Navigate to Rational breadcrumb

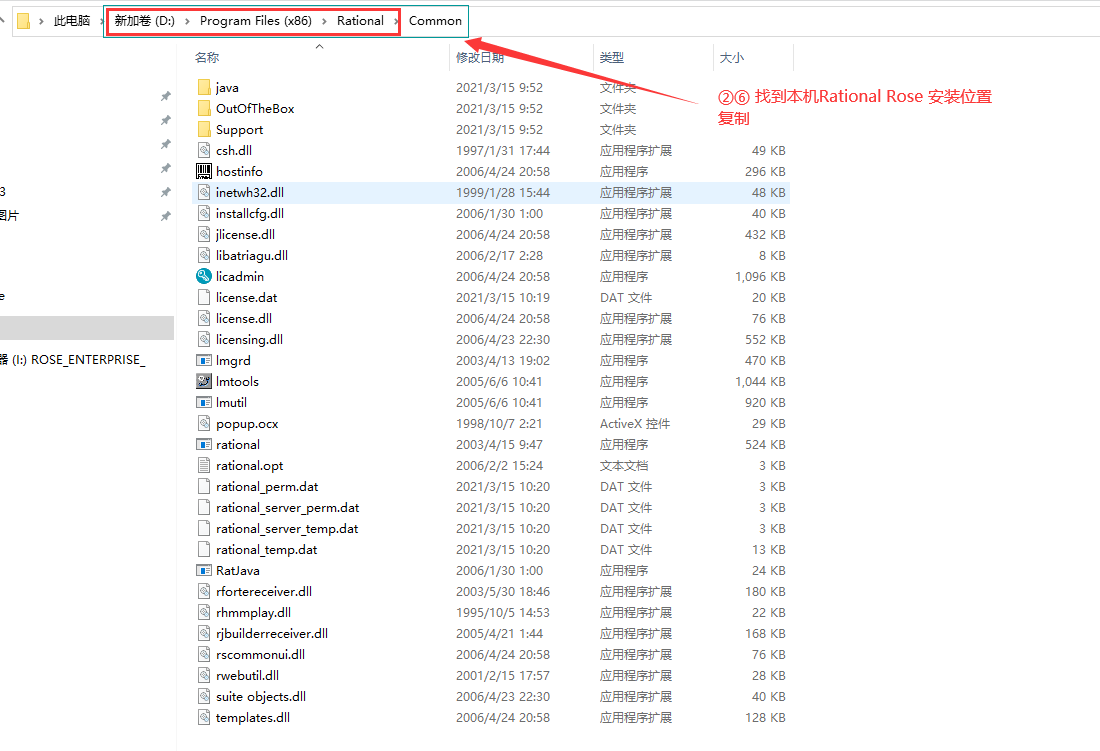pos(360,21)
